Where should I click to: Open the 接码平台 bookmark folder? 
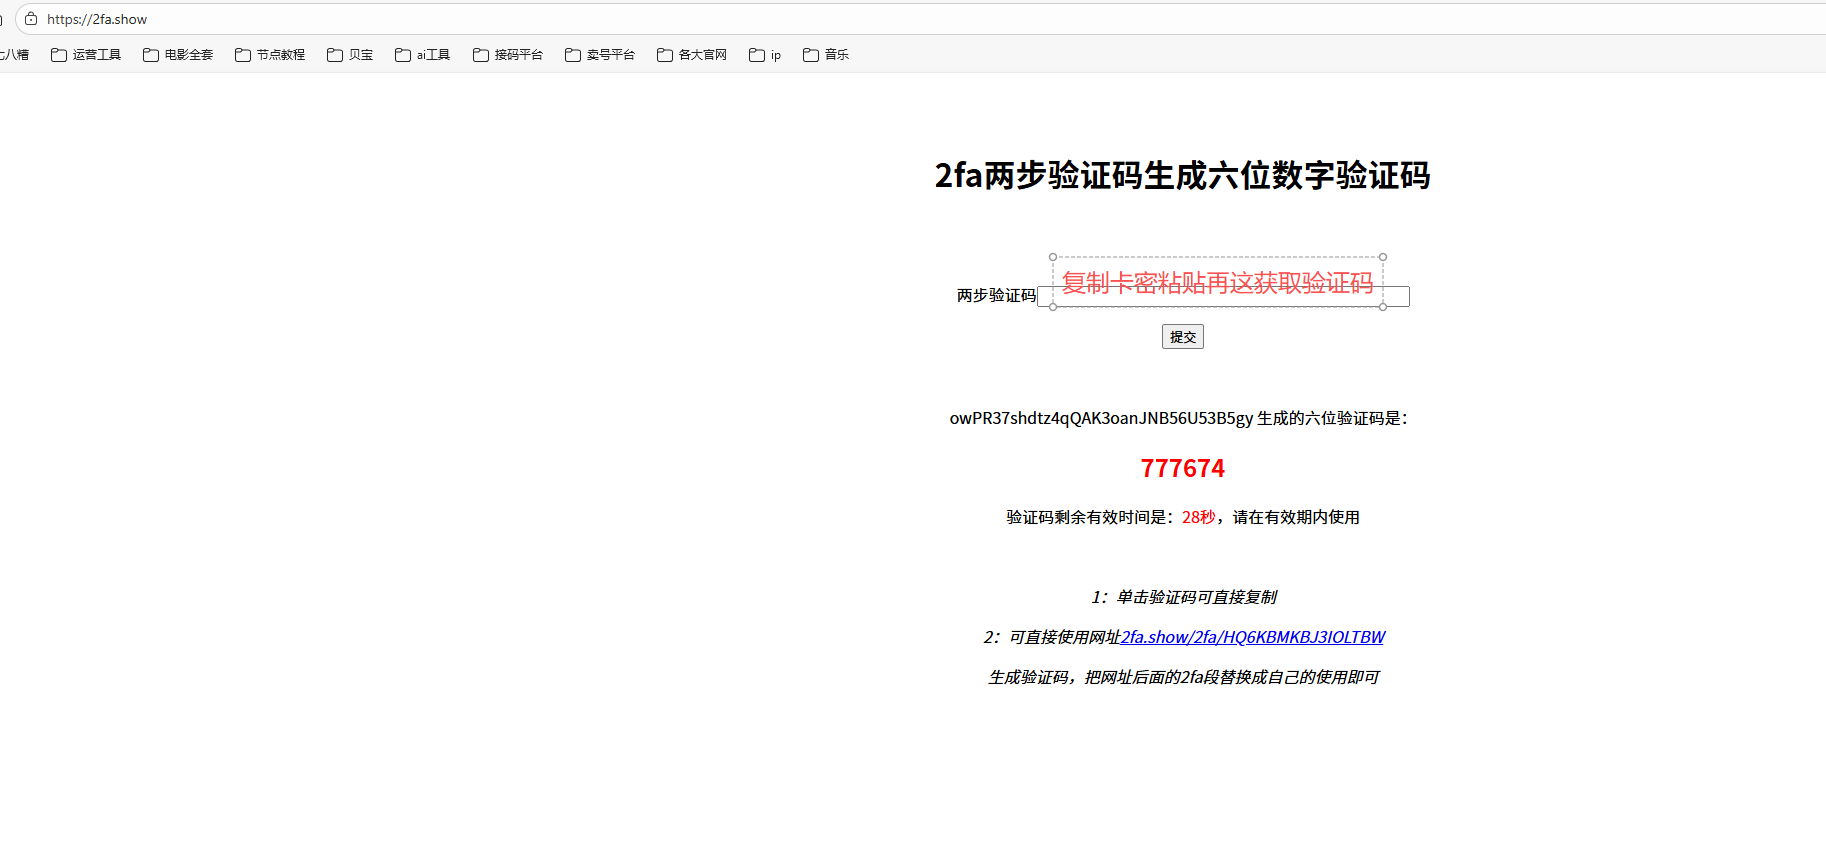pyautogui.click(x=508, y=55)
